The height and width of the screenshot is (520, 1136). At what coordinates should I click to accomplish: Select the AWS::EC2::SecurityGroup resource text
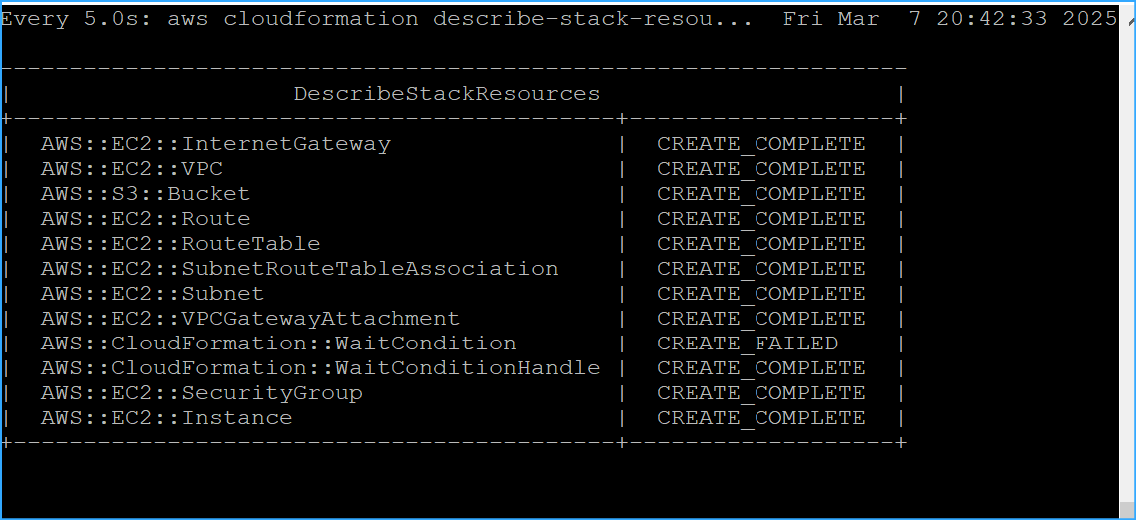click(x=201, y=393)
